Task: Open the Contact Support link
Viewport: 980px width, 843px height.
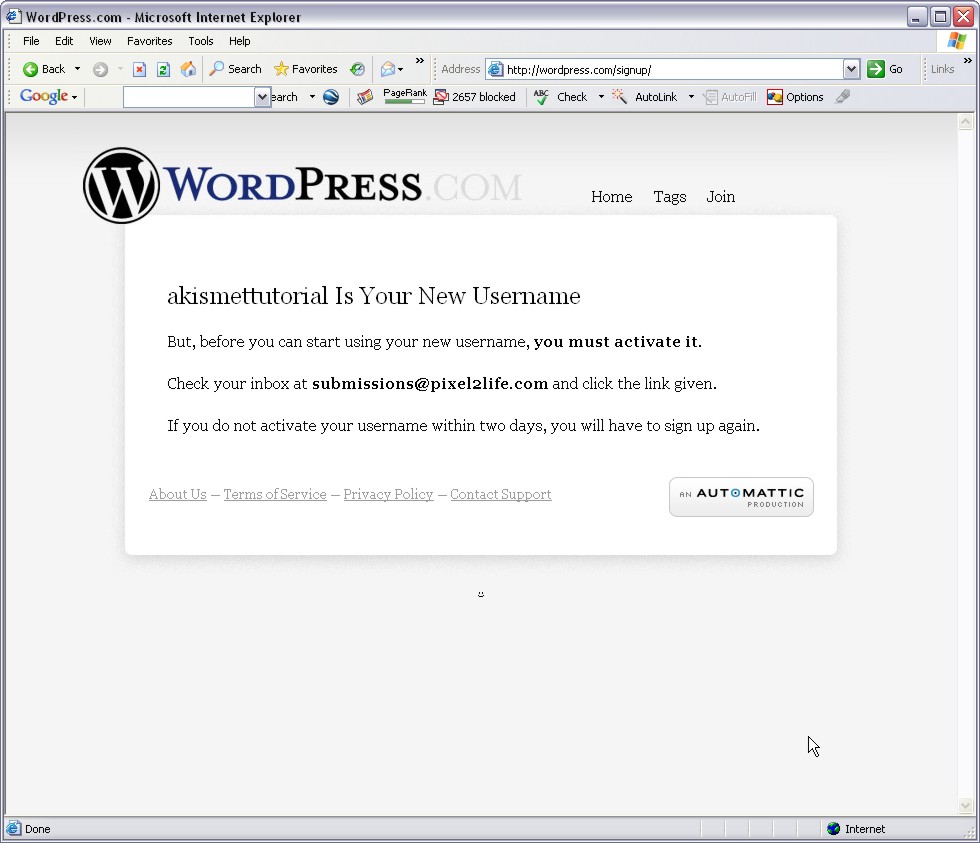Action: pos(501,494)
